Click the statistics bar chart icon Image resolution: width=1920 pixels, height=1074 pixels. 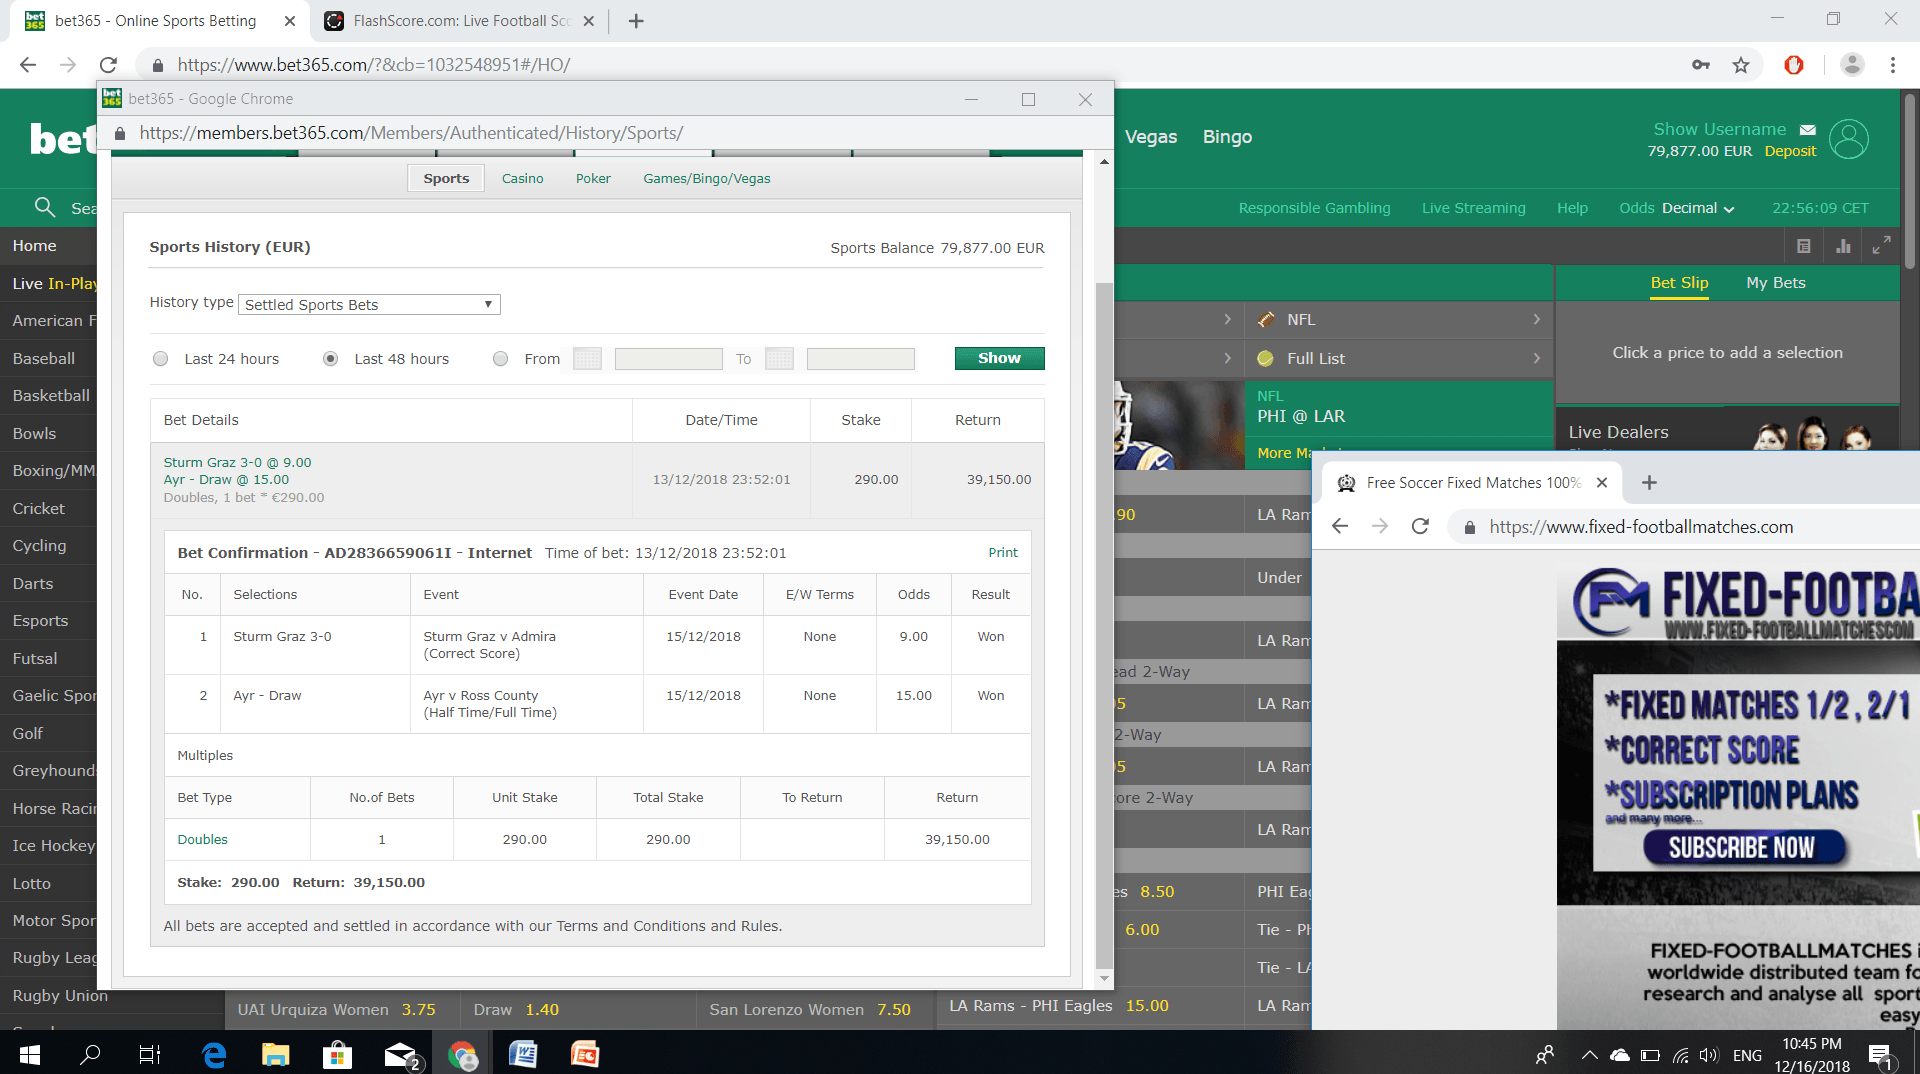[x=1842, y=246]
